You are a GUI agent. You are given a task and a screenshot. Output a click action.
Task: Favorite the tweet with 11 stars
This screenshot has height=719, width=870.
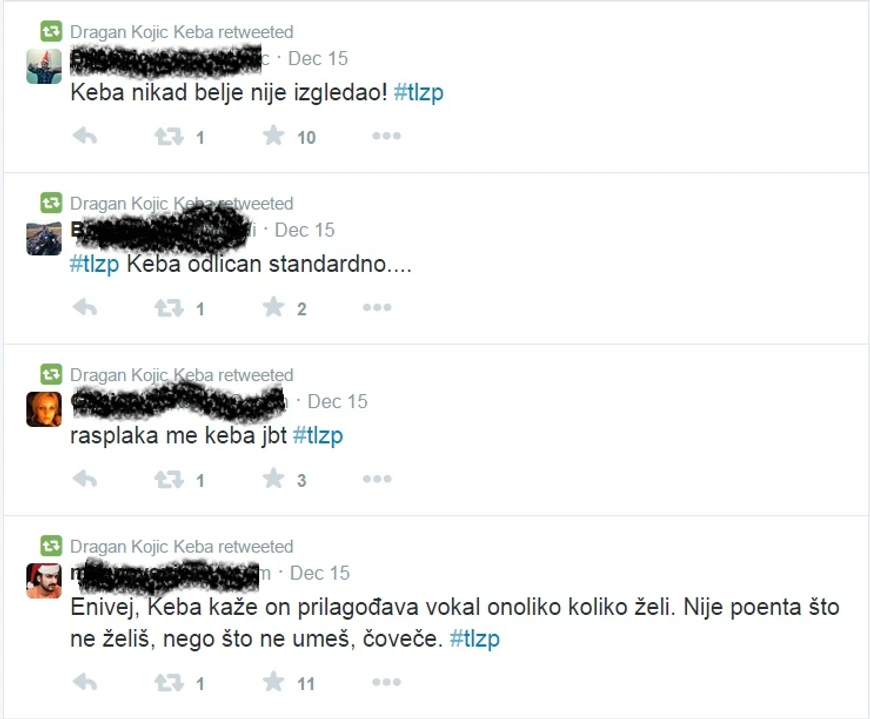click(274, 681)
